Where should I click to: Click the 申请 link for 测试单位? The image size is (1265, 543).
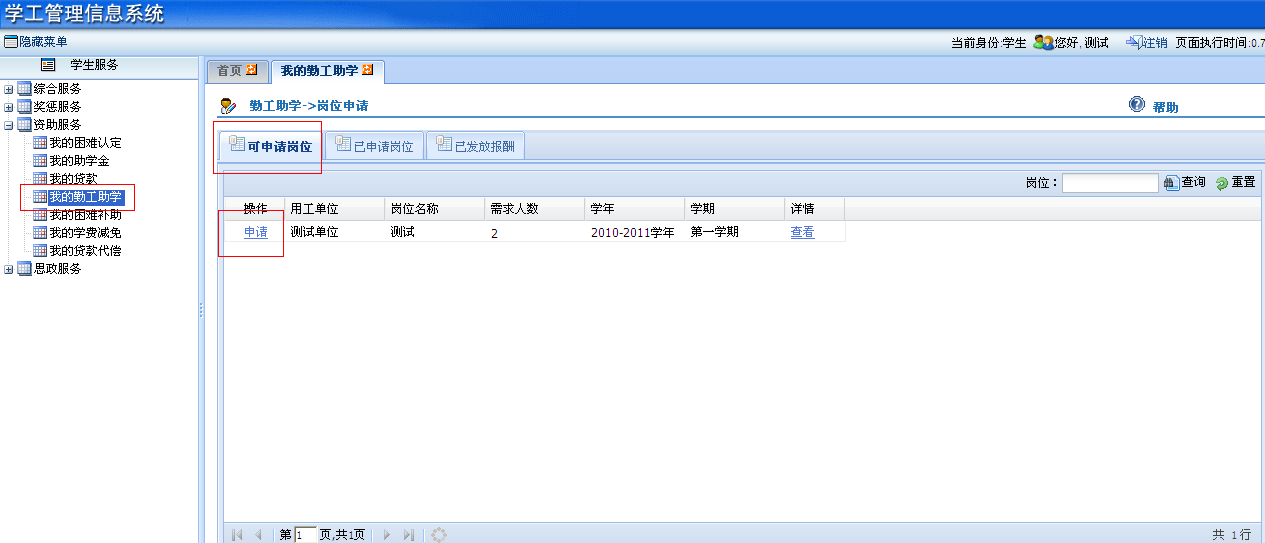tap(256, 232)
